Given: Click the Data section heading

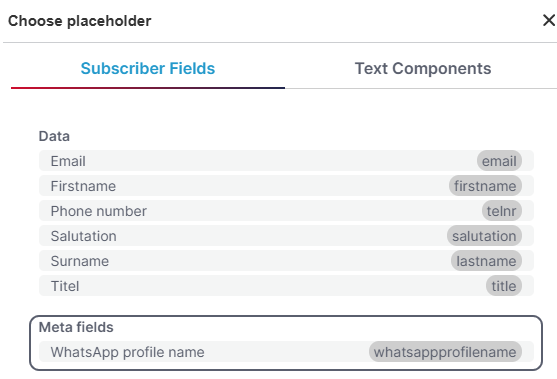Looking at the screenshot, I should click(54, 136).
